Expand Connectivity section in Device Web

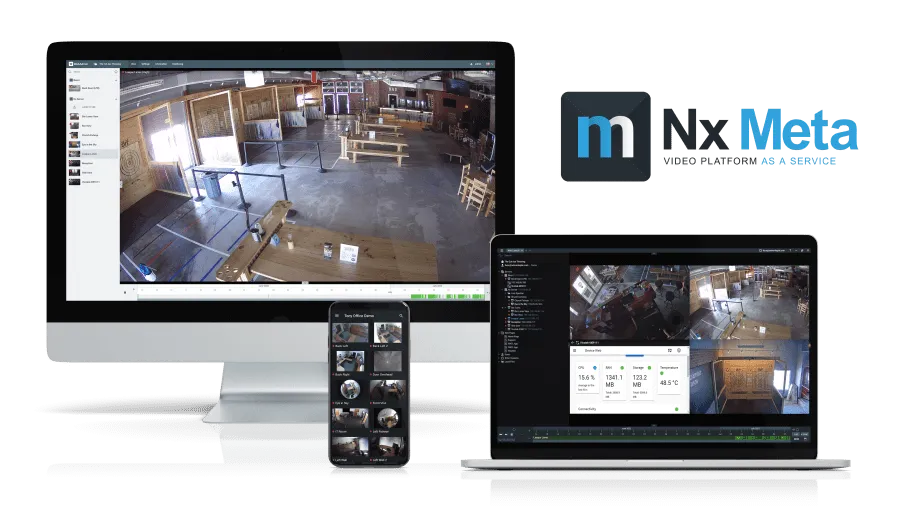pos(629,409)
